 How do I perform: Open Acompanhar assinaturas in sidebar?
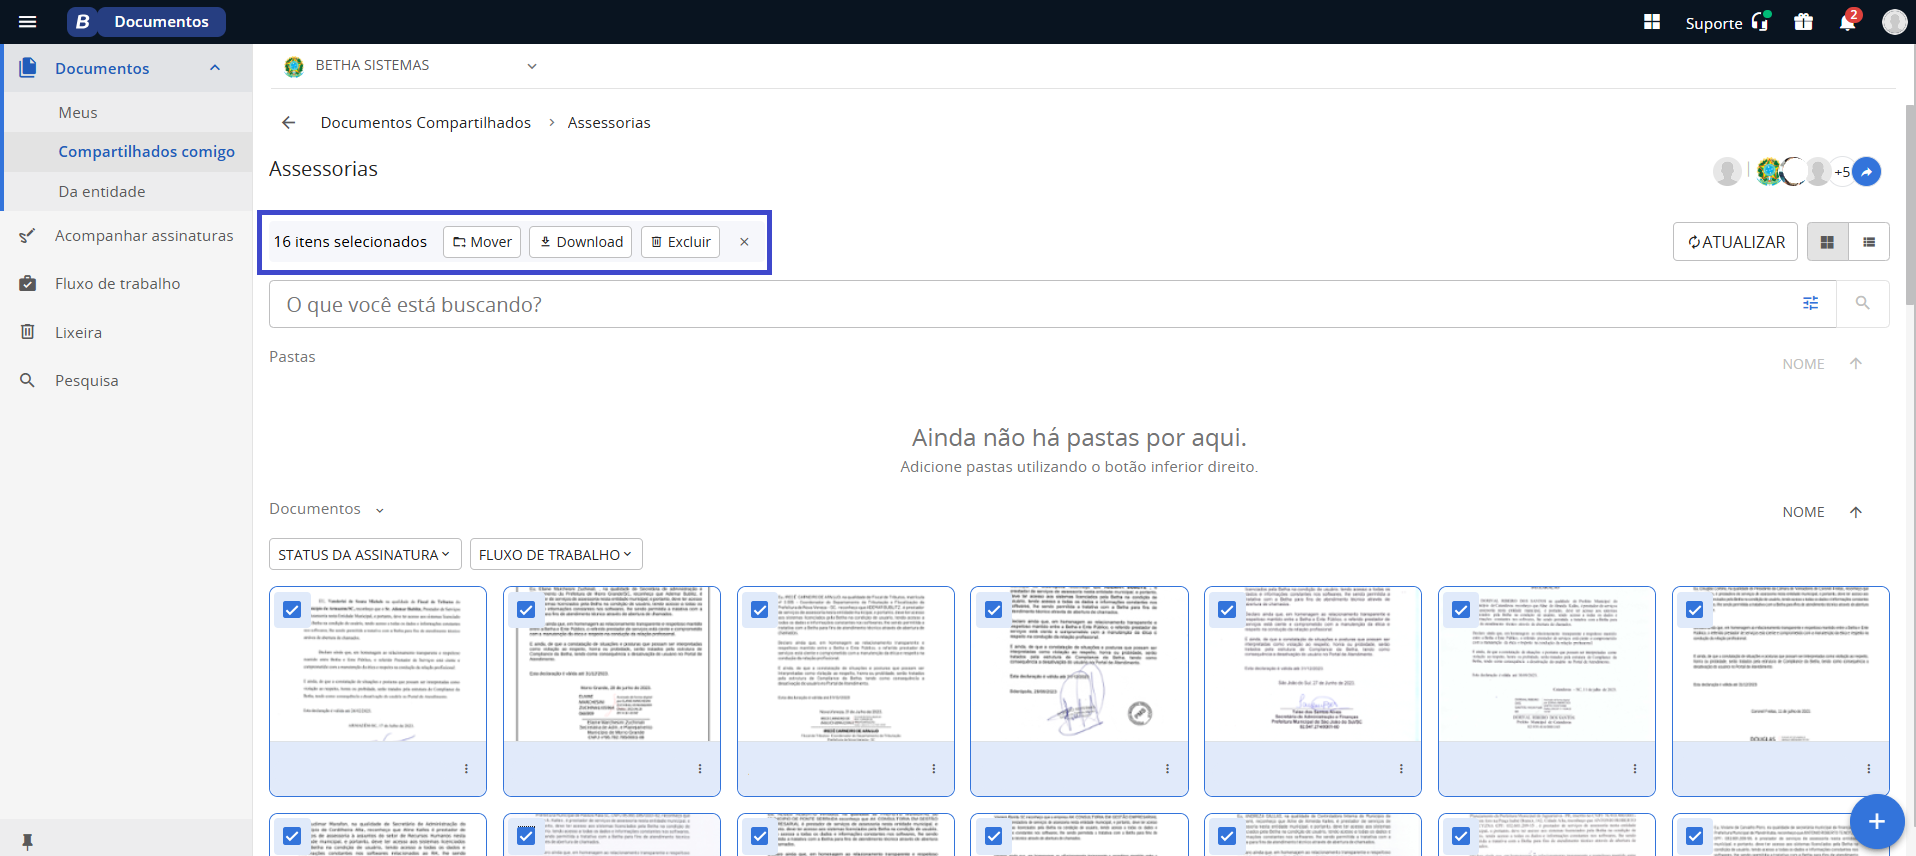143,236
